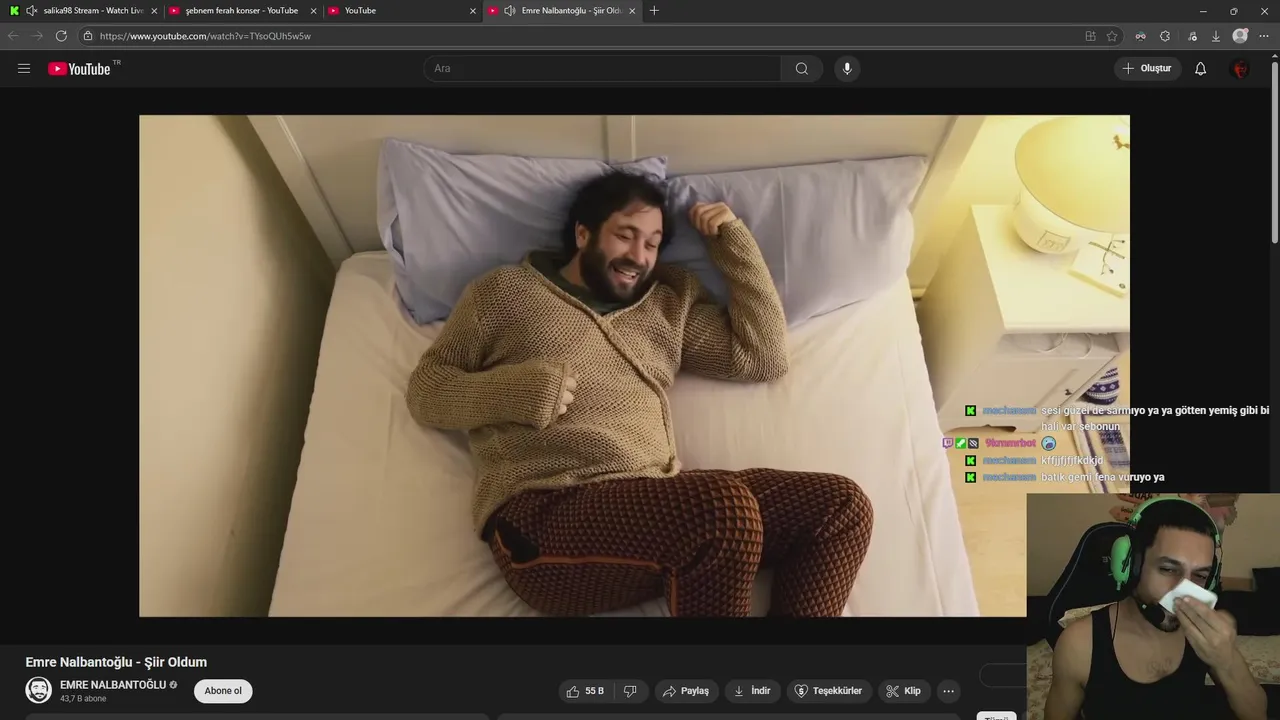Bookmark this page with star icon
The width and height of the screenshot is (1280, 720).
[1112, 36]
